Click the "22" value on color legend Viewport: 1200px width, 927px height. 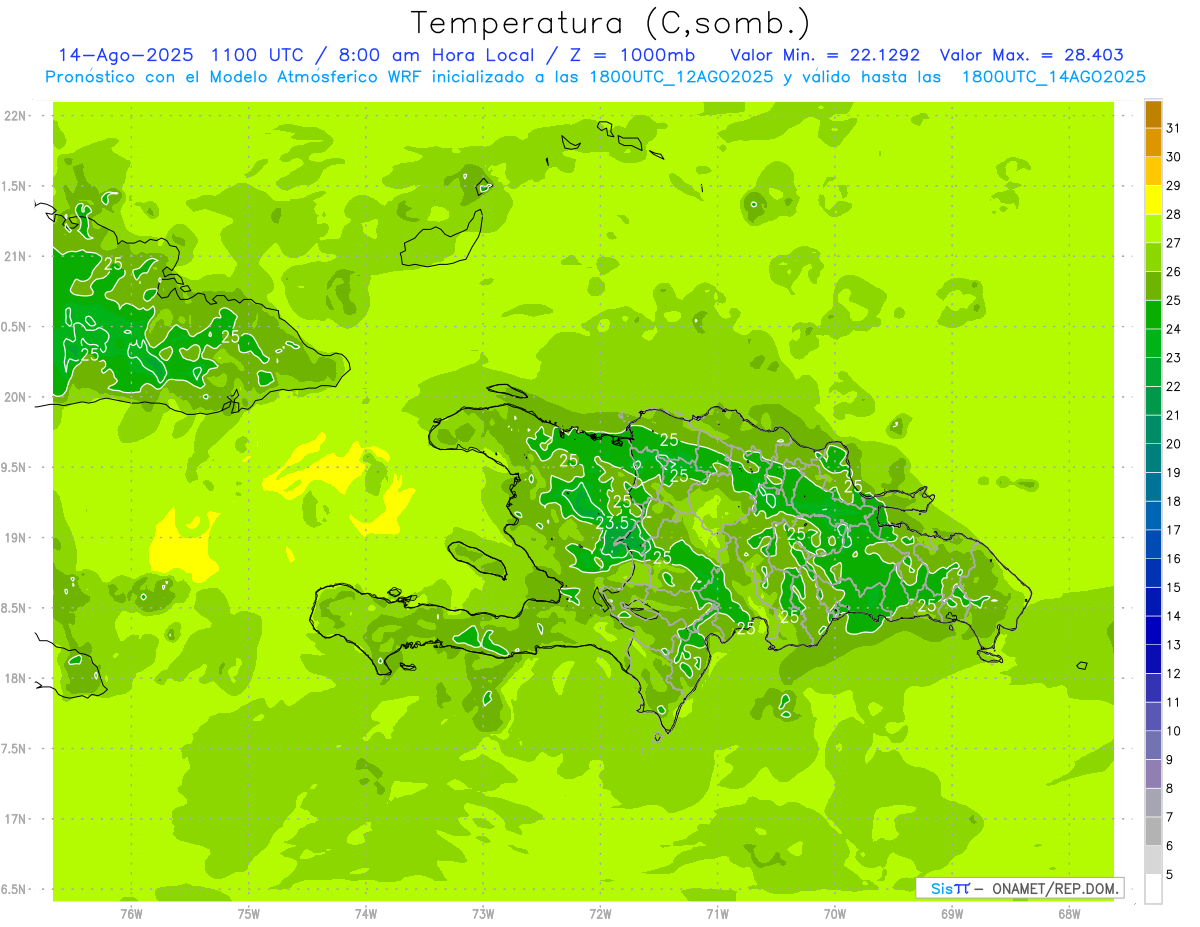(x=1174, y=386)
